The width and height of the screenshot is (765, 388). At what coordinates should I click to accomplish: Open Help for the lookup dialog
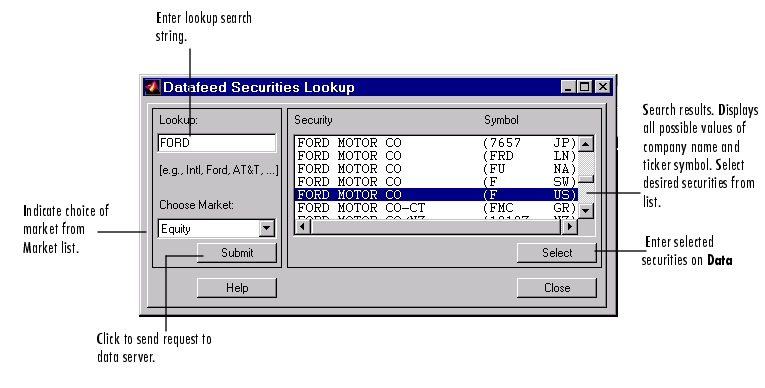[x=237, y=288]
